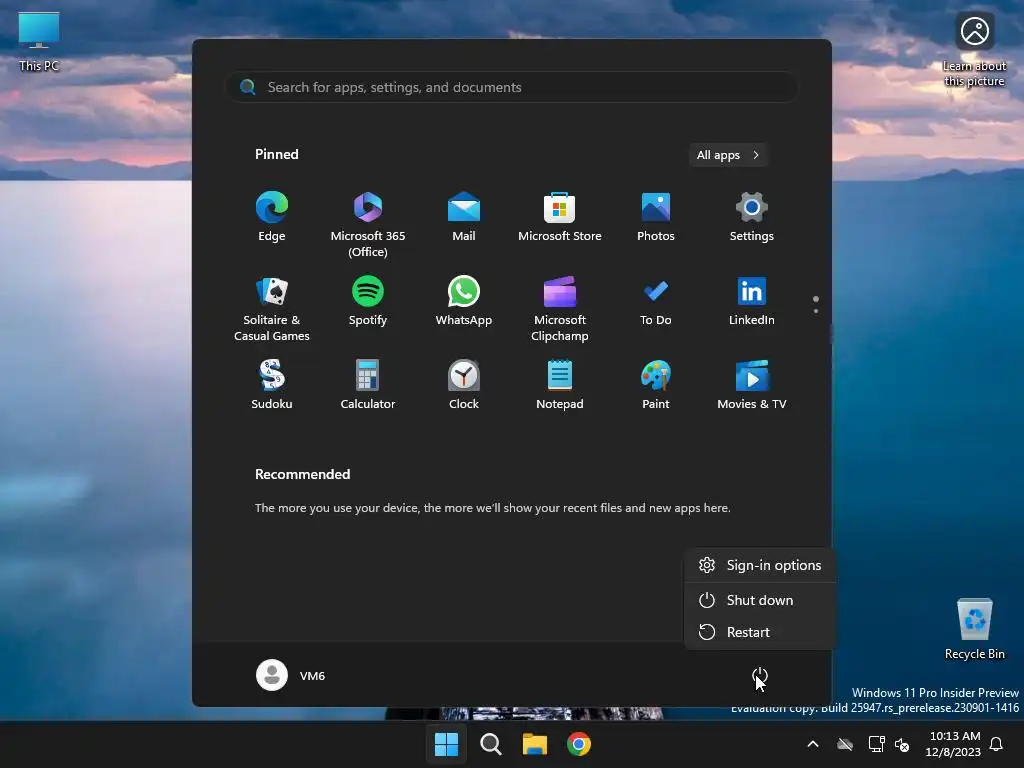Open LinkedIn

(x=752, y=301)
